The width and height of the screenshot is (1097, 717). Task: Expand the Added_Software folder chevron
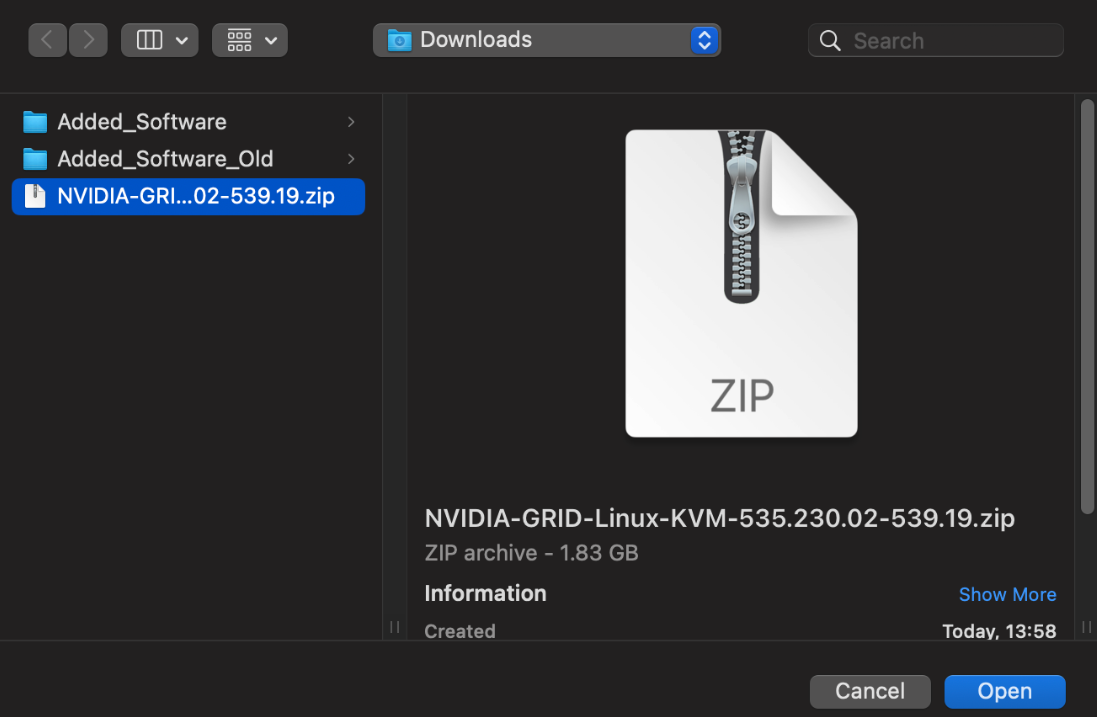click(x=351, y=122)
